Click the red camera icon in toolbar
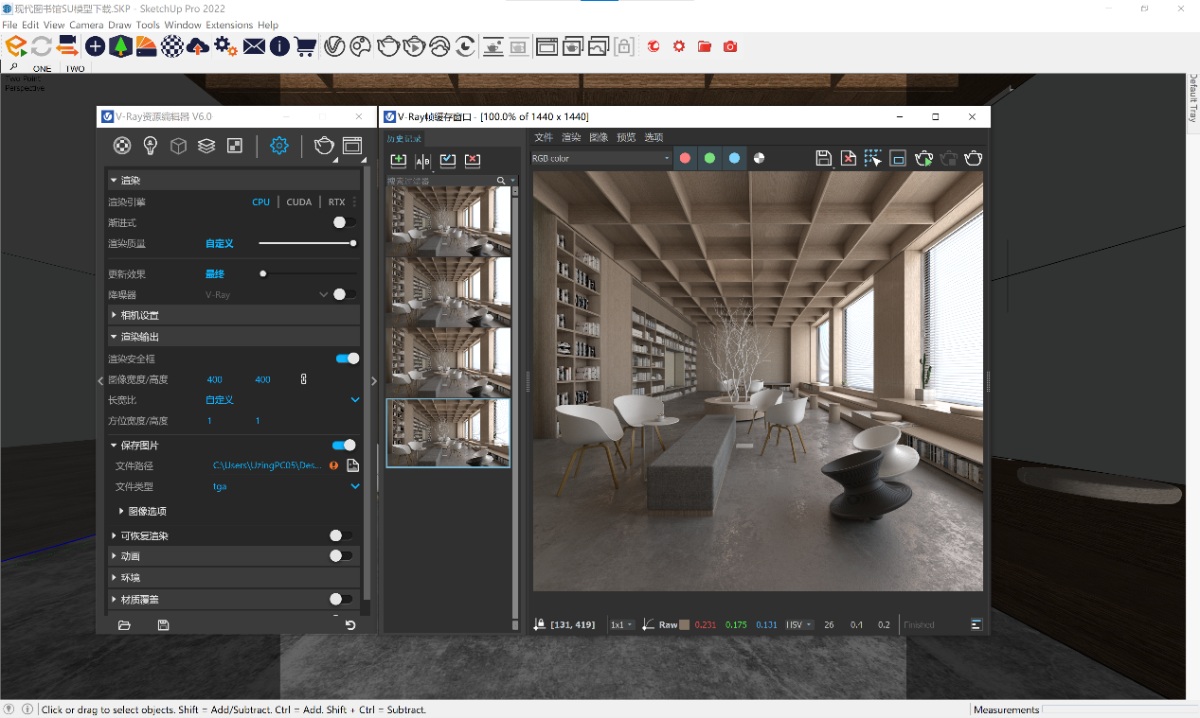 click(730, 46)
